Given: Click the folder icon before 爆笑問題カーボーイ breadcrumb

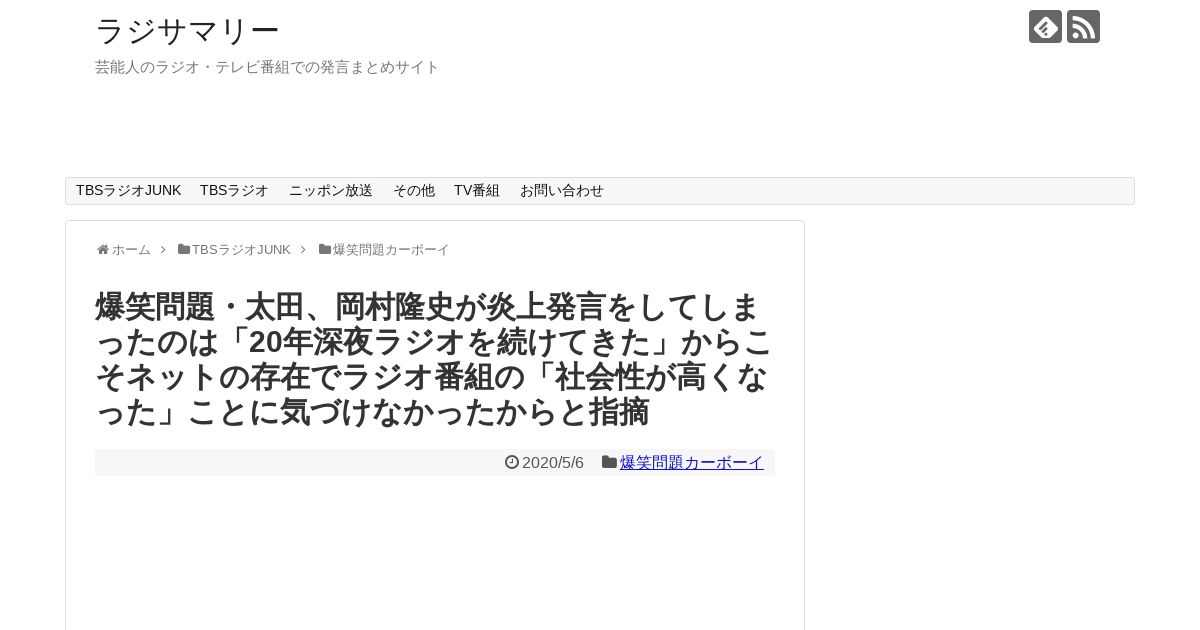Looking at the screenshot, I should pos(325,250).
